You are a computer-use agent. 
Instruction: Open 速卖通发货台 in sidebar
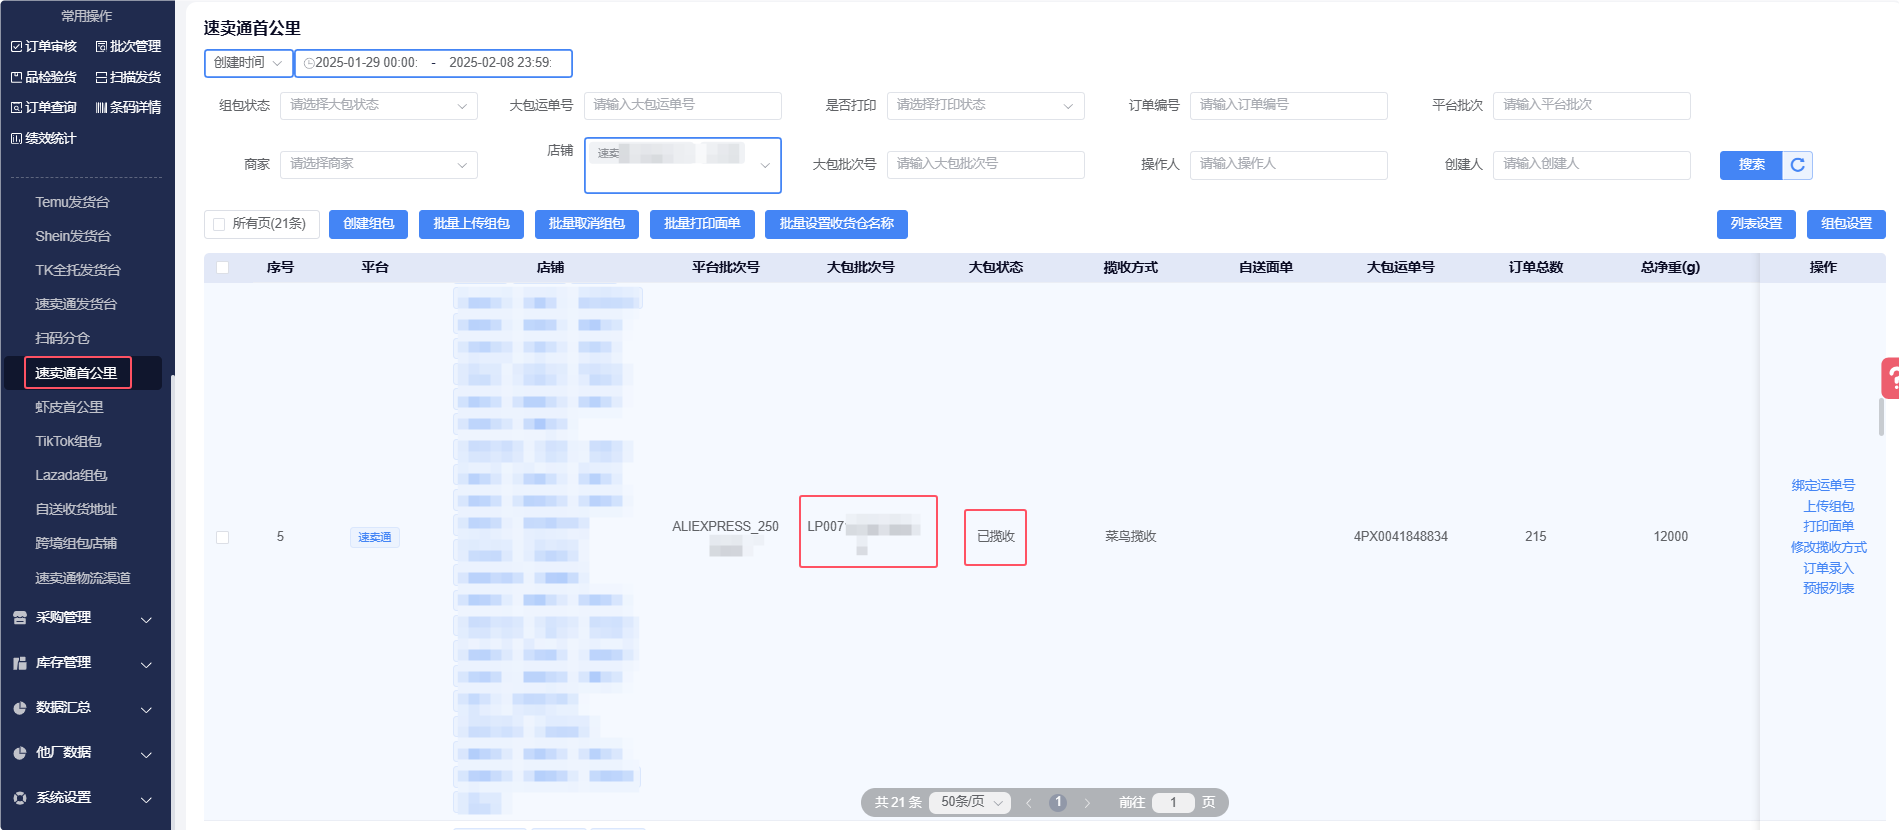pyautogui.click(x=76, y=304)
